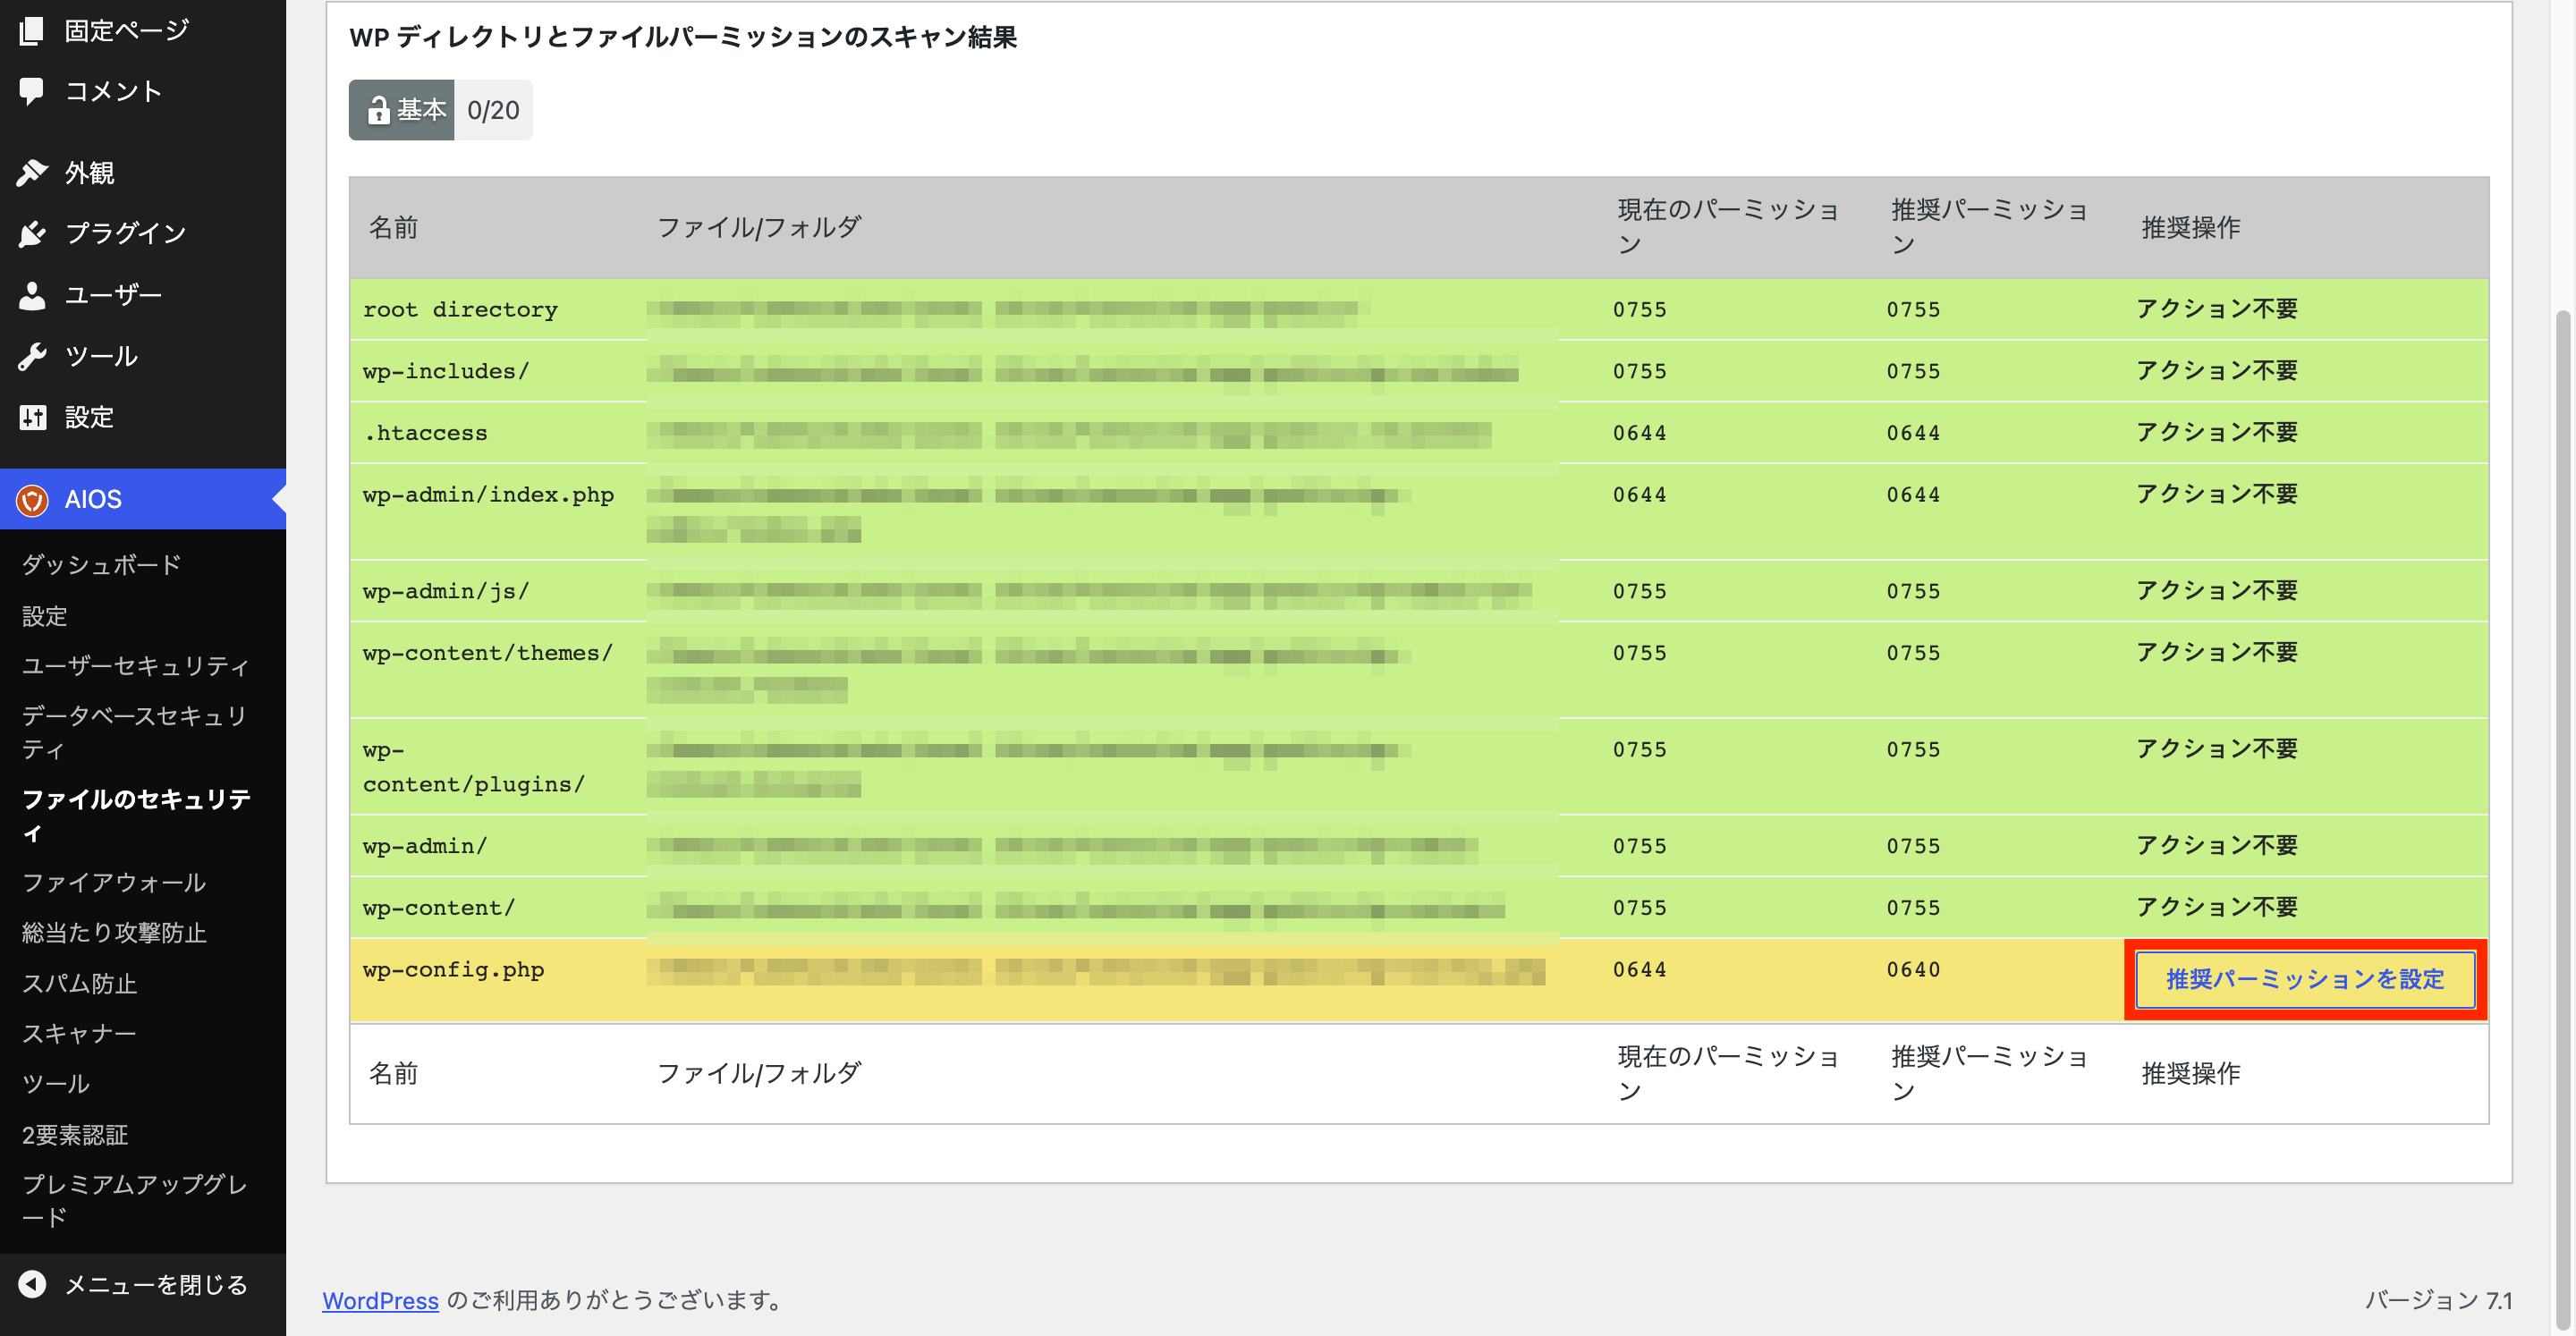Click the 固定ページ pages icon
2576x1336 pixels.
(x=32, y=31)
